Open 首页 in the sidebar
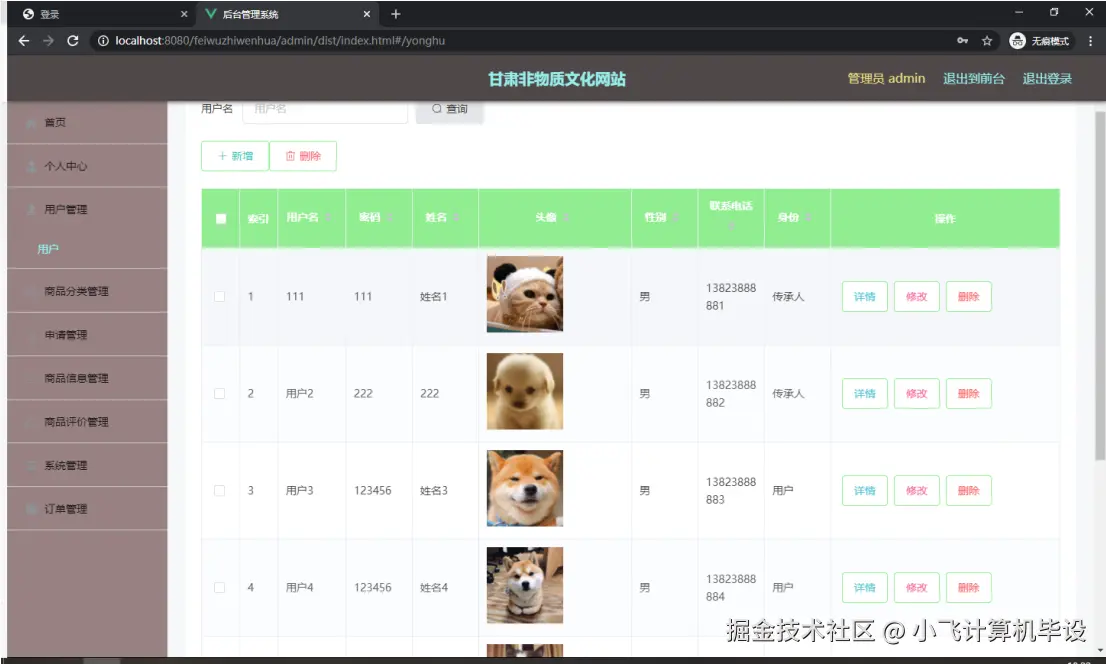This screenshot has height=664, width=1106. [x=87, y=123]
